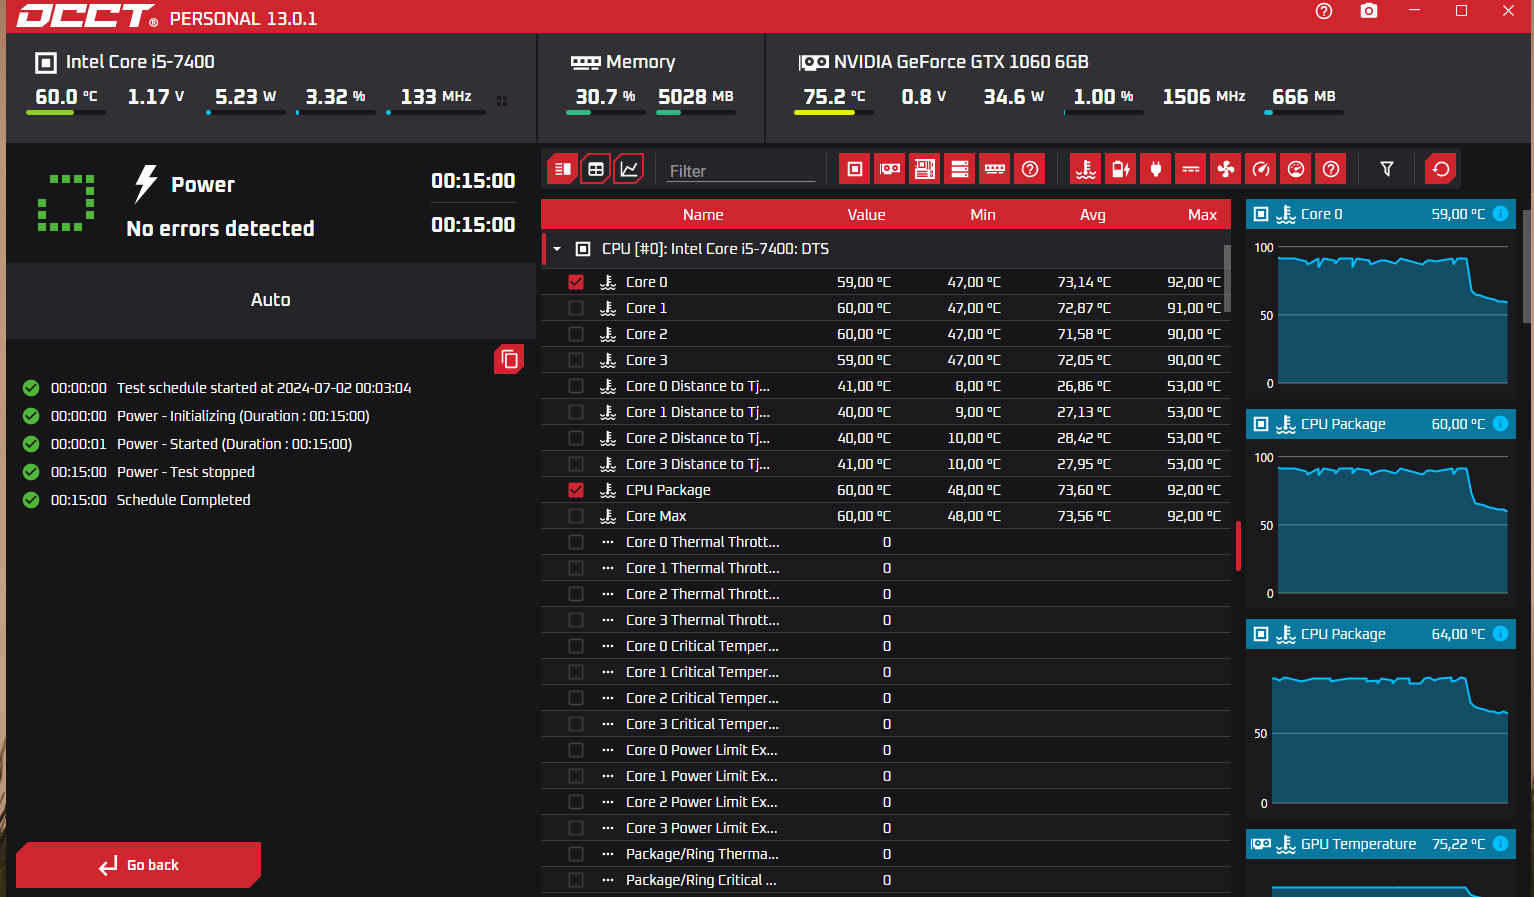Click the sensor table vertical scrollbar
The width and height of the screenshot is (1534, 897).
coord(1227,278)
